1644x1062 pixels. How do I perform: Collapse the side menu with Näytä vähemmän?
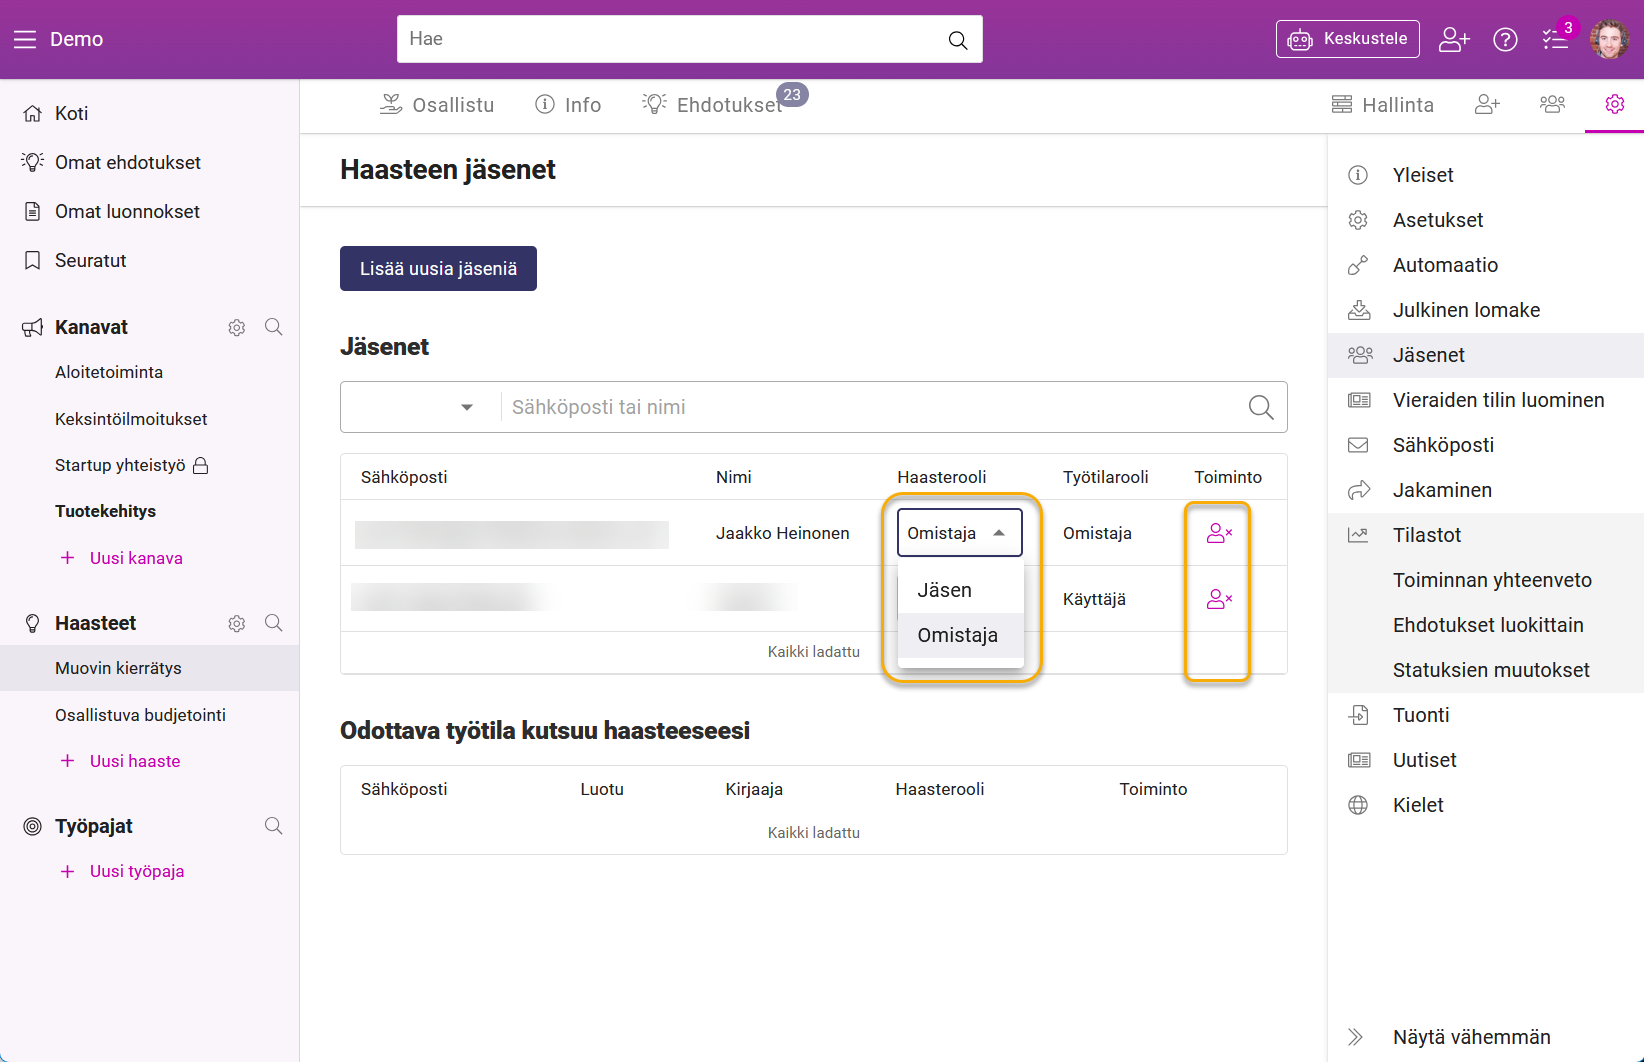coord(1471,1037)
